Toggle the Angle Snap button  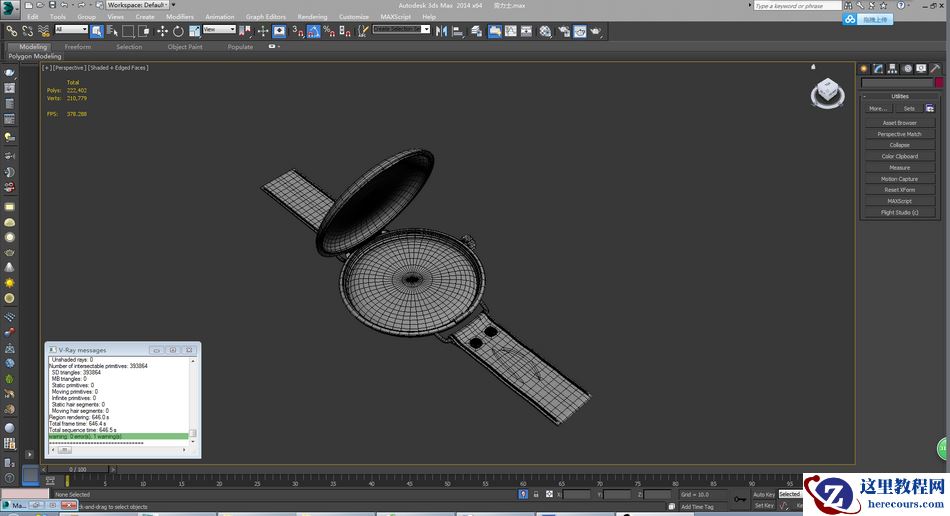[x=313, y=31]
